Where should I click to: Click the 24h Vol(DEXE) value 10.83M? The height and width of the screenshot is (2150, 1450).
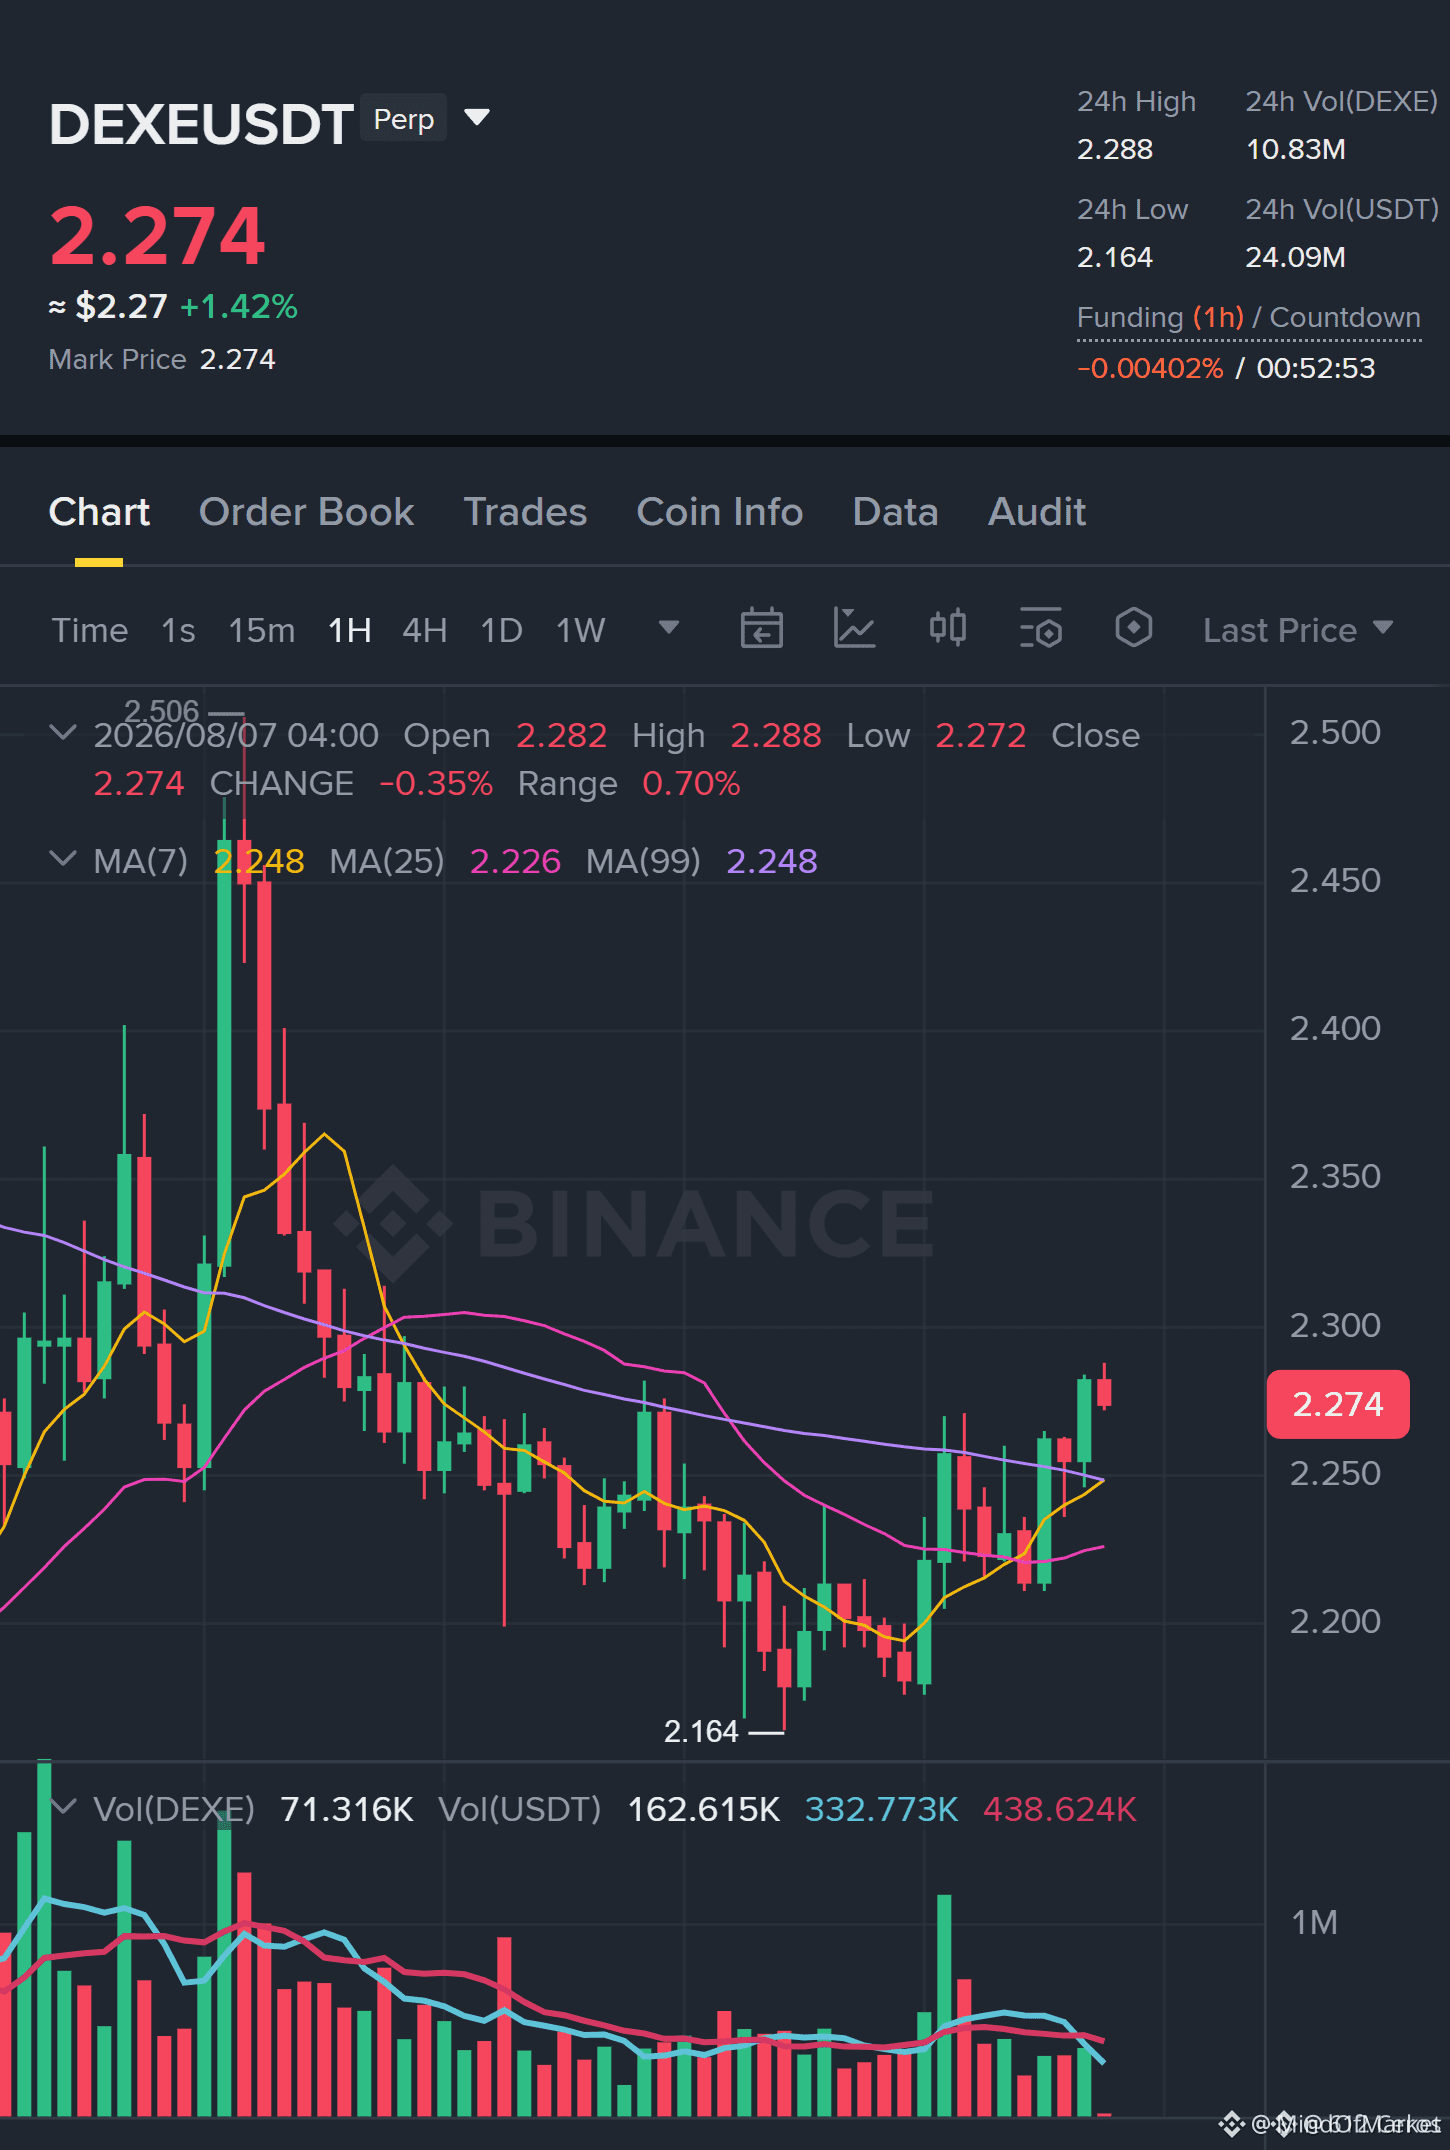1296,149
